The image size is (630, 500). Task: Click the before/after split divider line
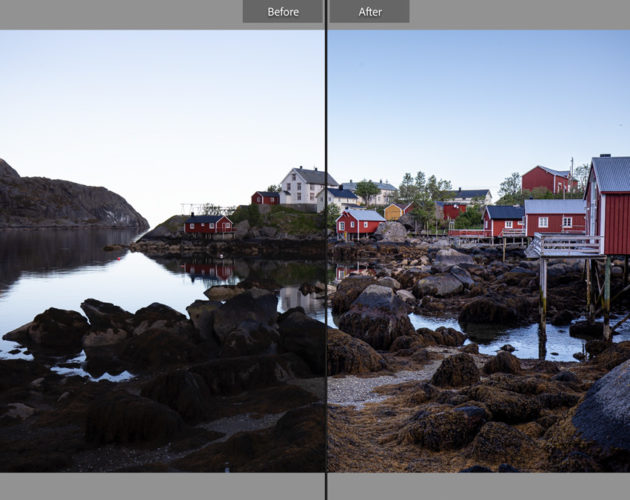pos(326,250)
